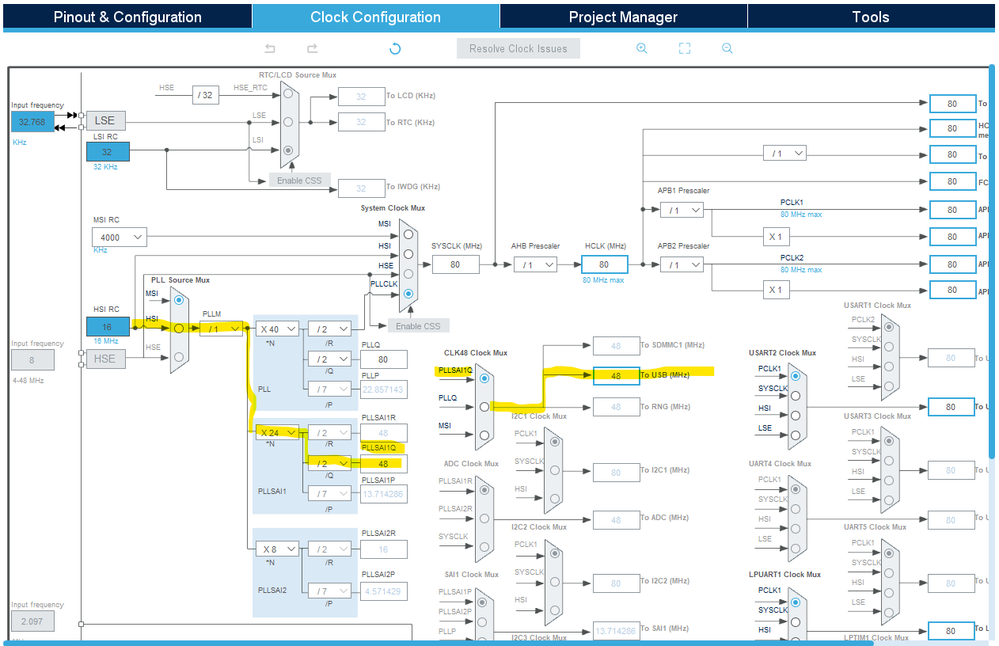Go to the Project Manager tab
999x646 pixels.
click(623, 17)
